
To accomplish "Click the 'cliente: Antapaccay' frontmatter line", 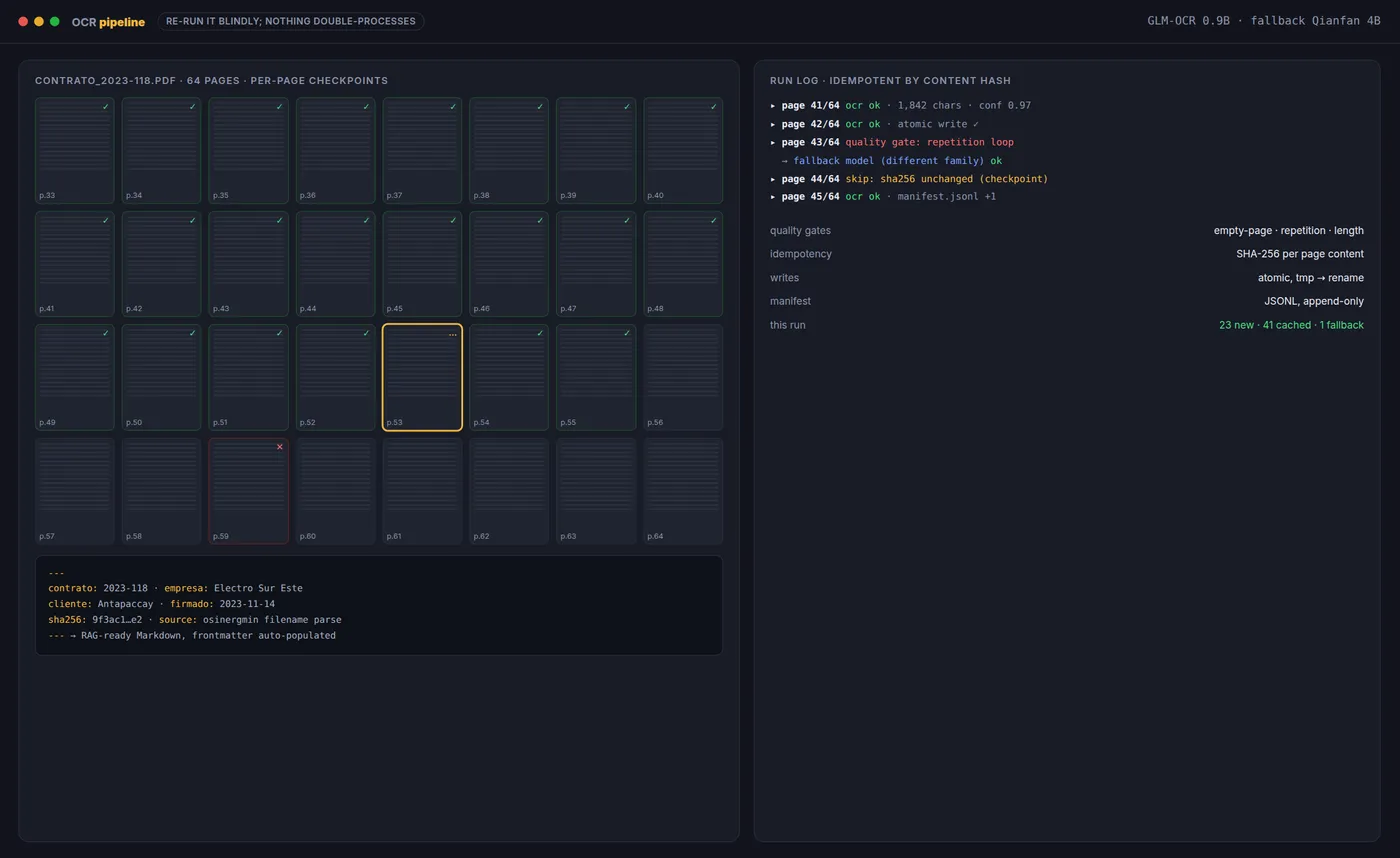I will (x=161, y=604).
